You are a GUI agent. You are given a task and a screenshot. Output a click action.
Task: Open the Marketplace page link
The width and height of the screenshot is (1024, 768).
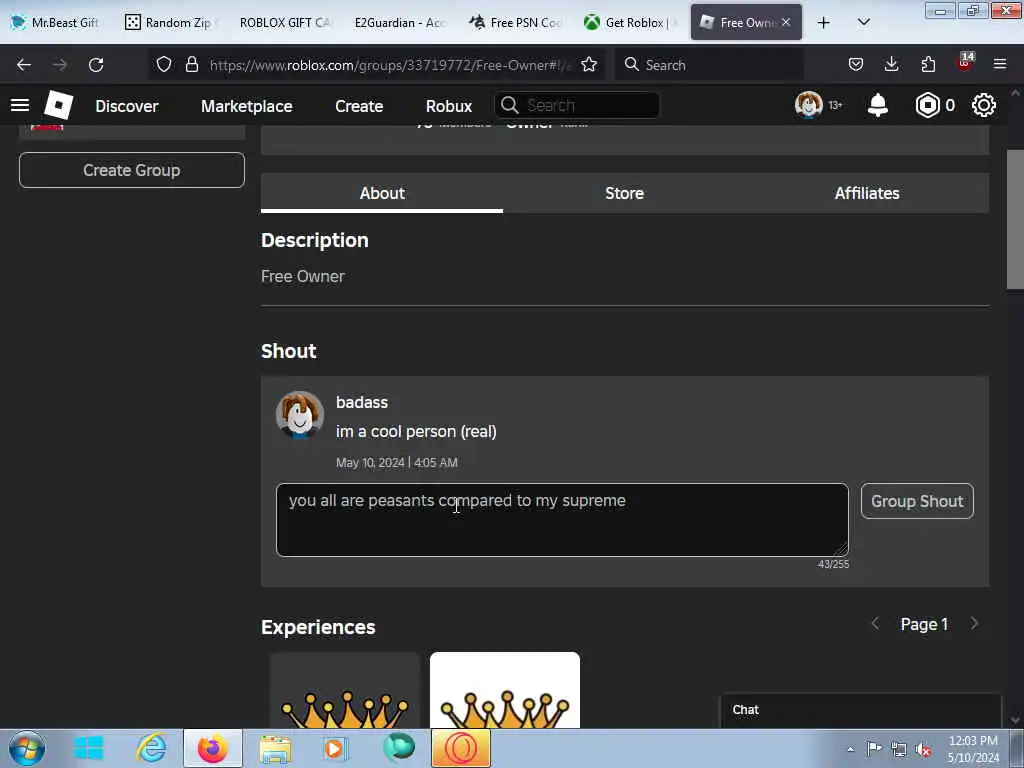[247, 106]
